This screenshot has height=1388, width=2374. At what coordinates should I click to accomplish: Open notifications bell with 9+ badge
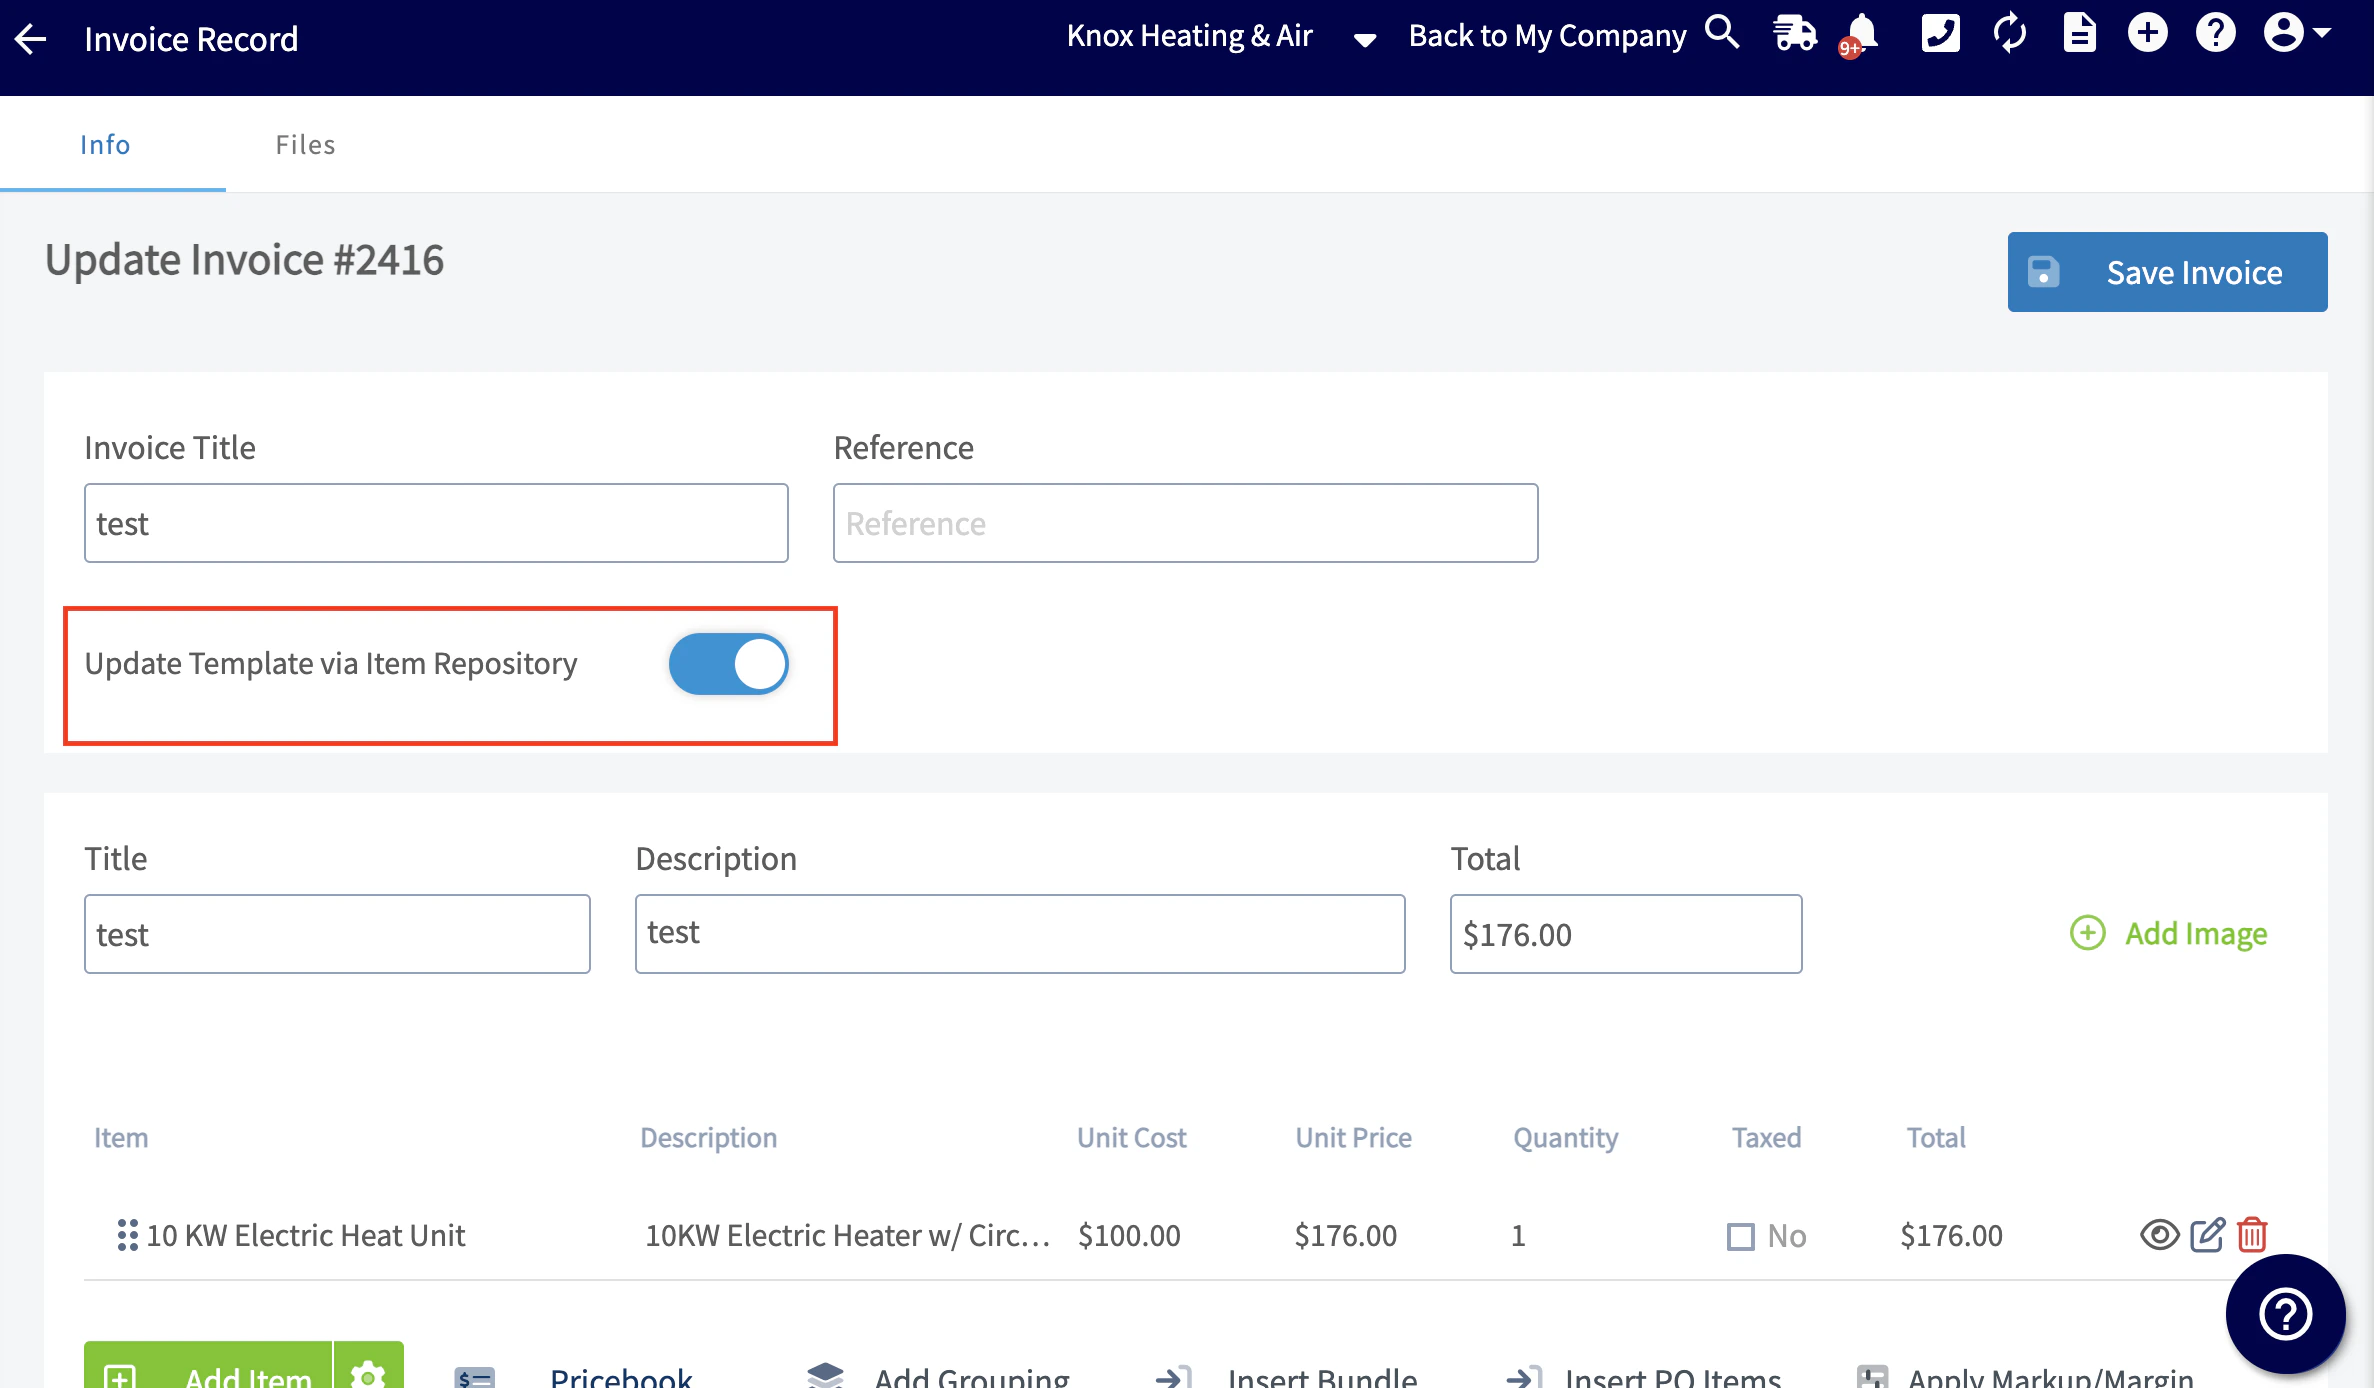coord(1860,35)
